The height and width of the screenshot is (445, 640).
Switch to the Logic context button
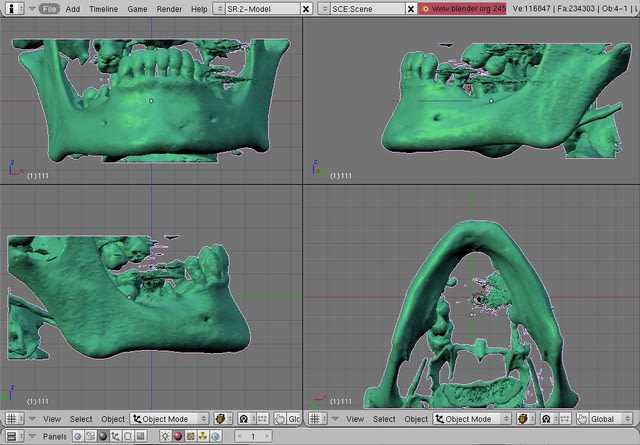78,436
